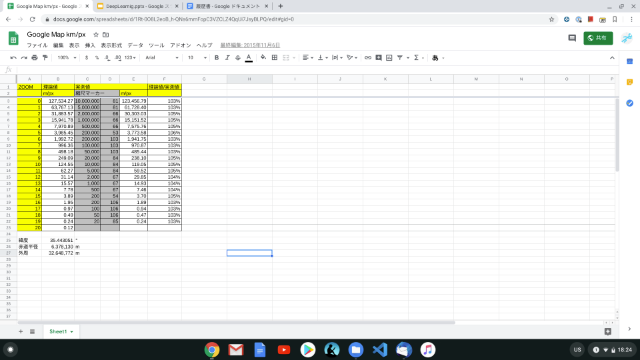640x360 pixels.
Task: Open the データ menu
Action: point(136,45)
